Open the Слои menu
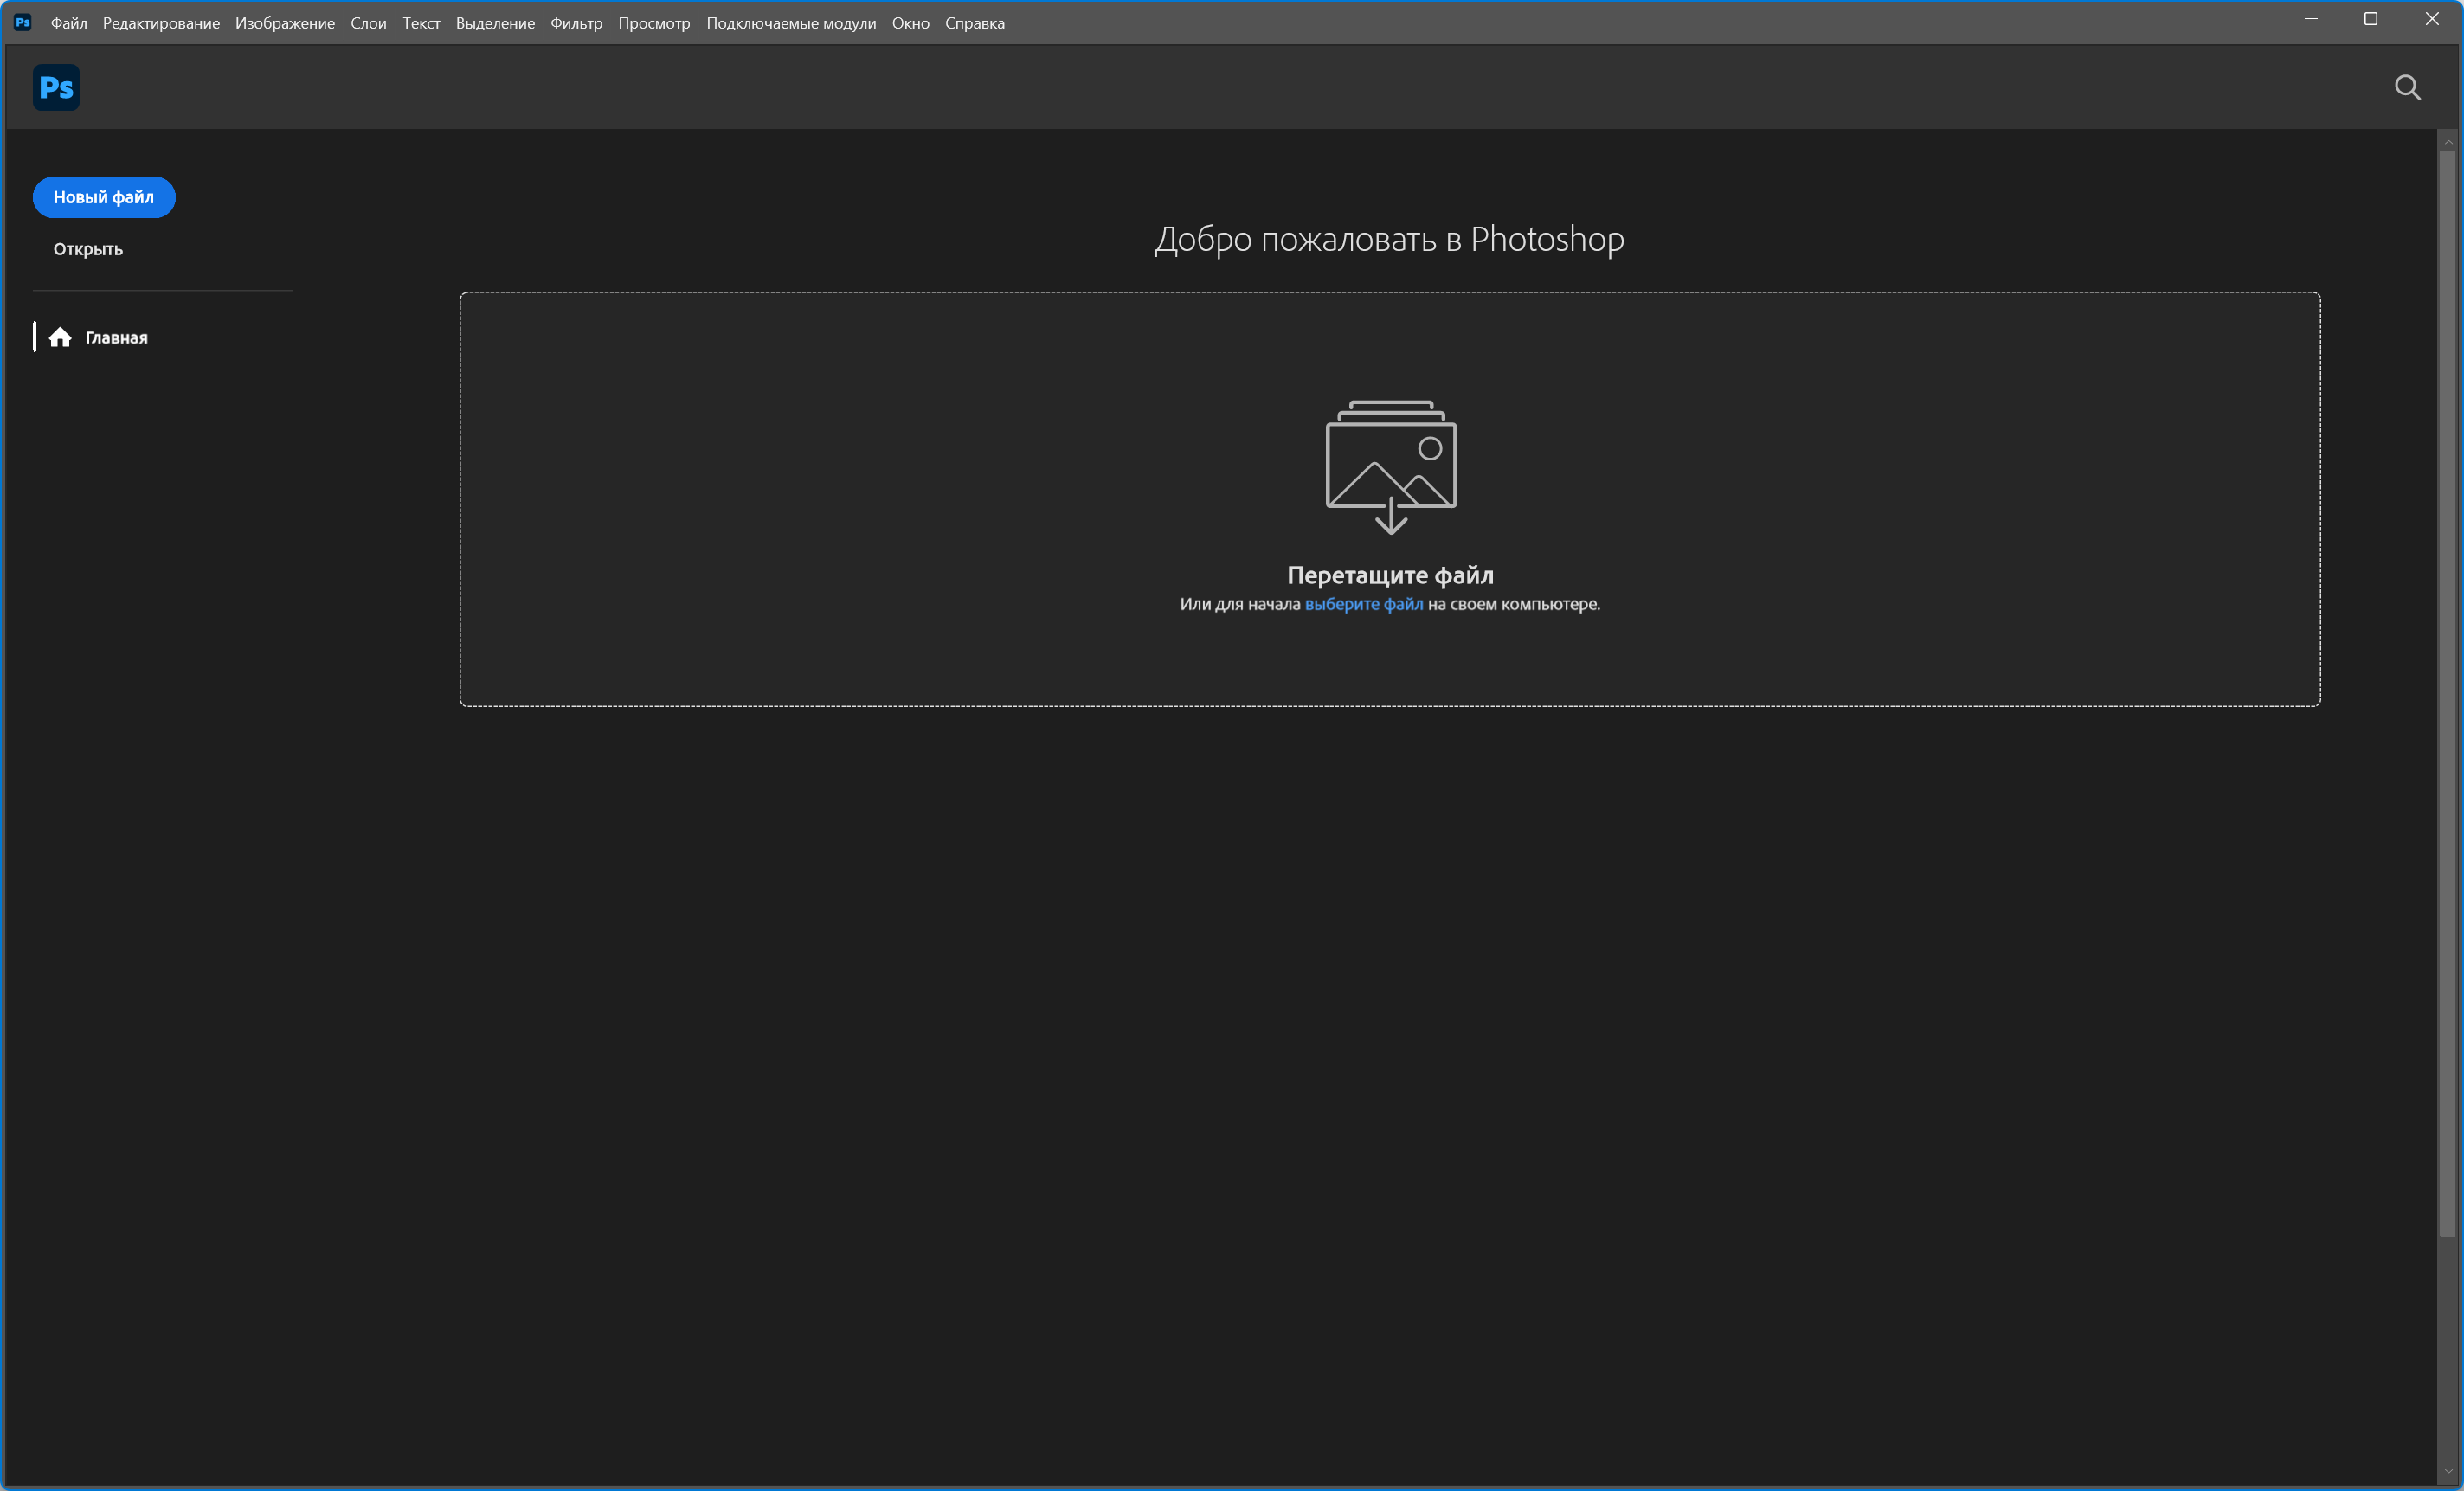 368,23
